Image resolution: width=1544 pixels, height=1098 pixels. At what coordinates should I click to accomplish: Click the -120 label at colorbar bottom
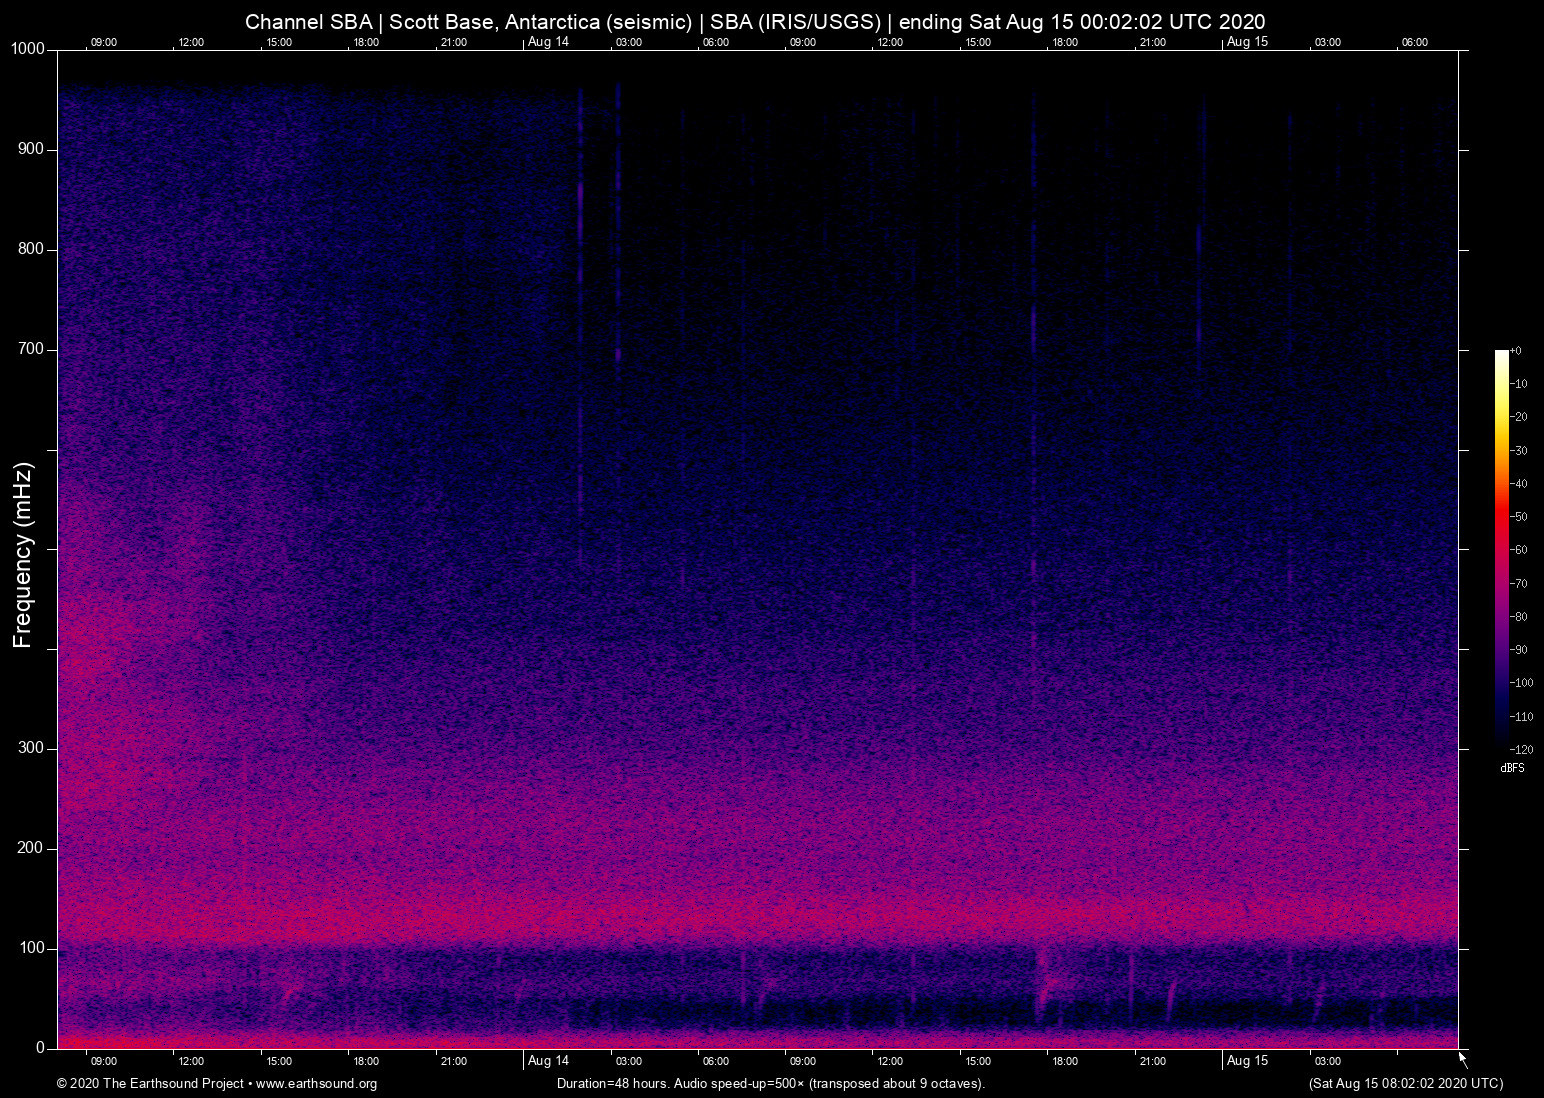(1522, 749)
